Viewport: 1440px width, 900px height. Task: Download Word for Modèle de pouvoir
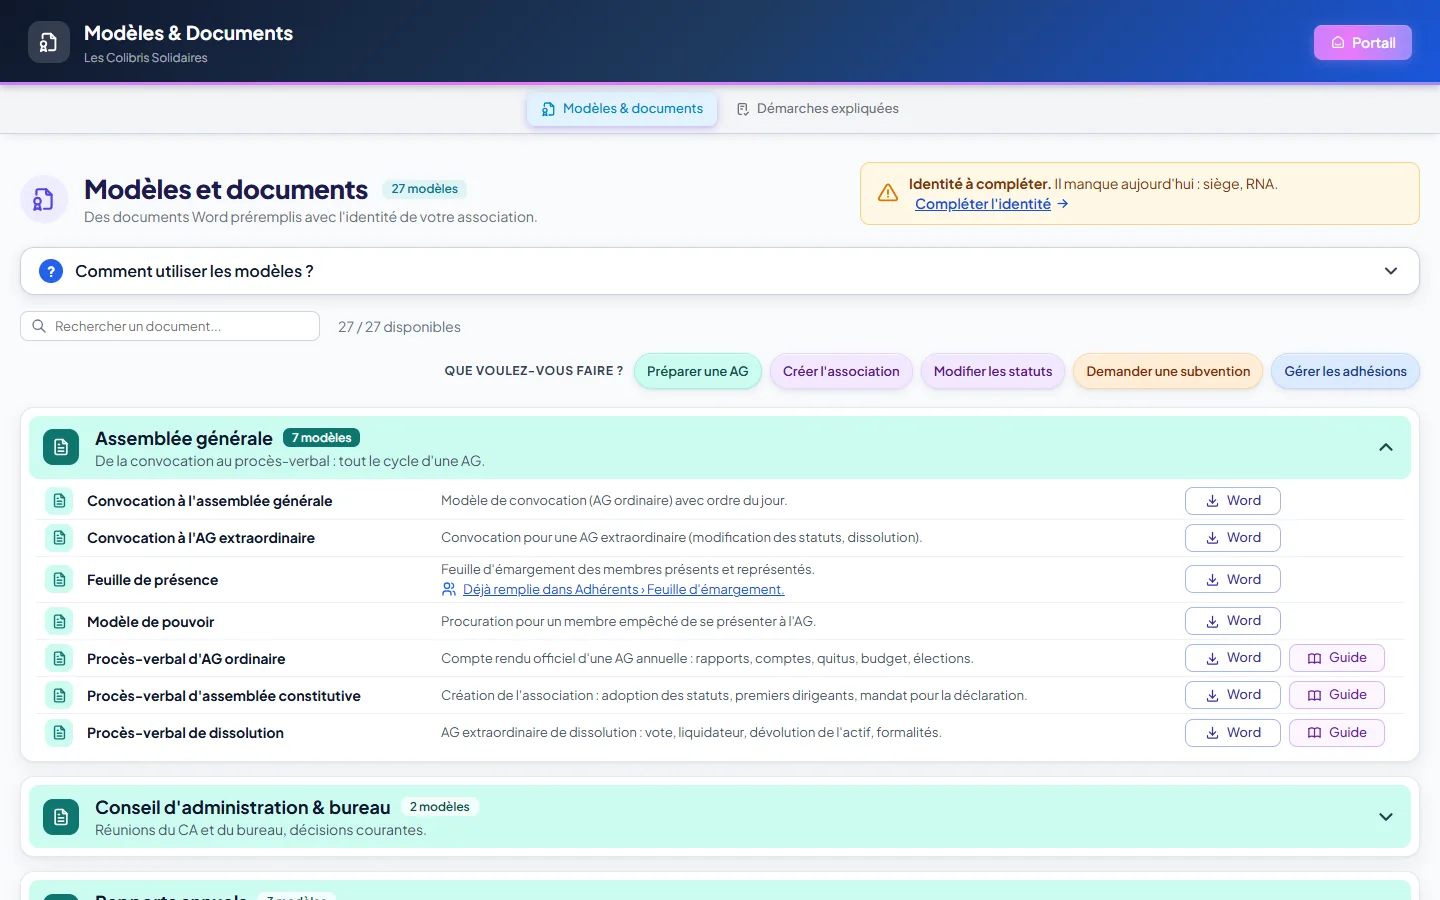(x=1233, y=621)
